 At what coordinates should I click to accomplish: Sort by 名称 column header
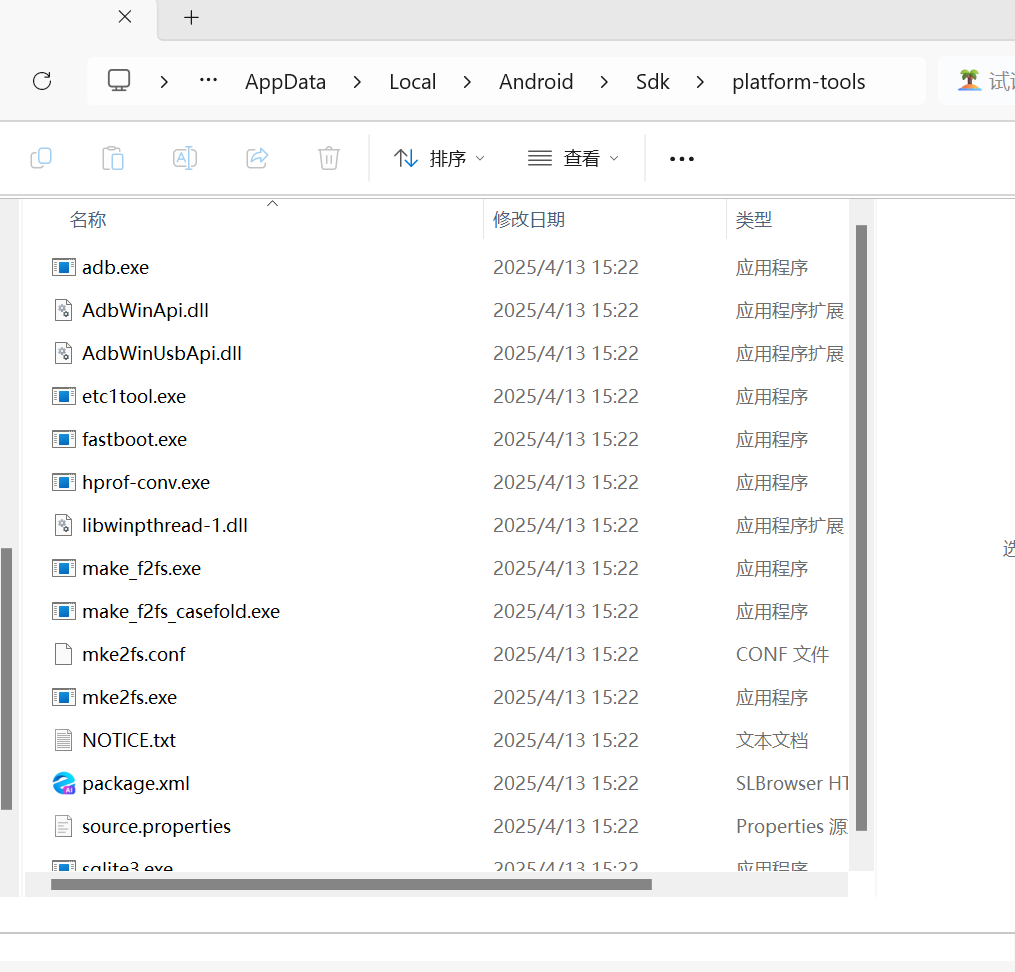tap(87, 220)
